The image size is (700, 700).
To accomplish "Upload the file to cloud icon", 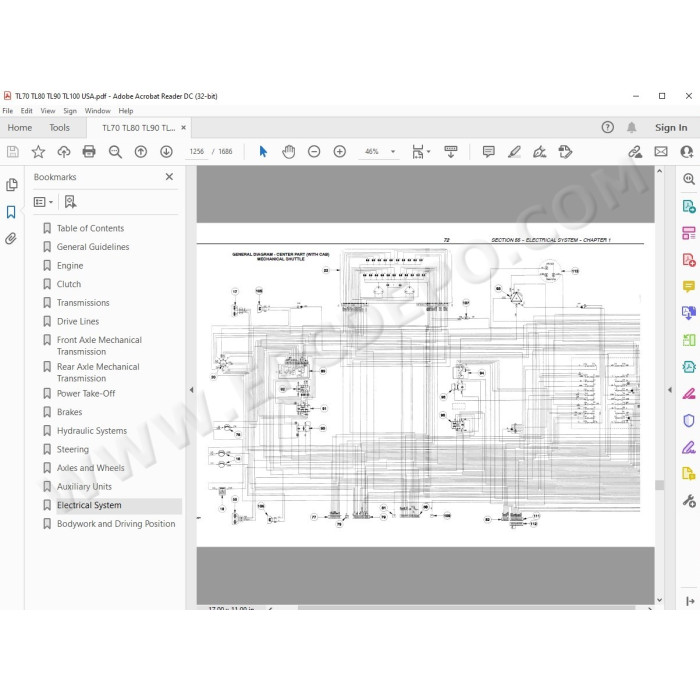I will (64, 152).
